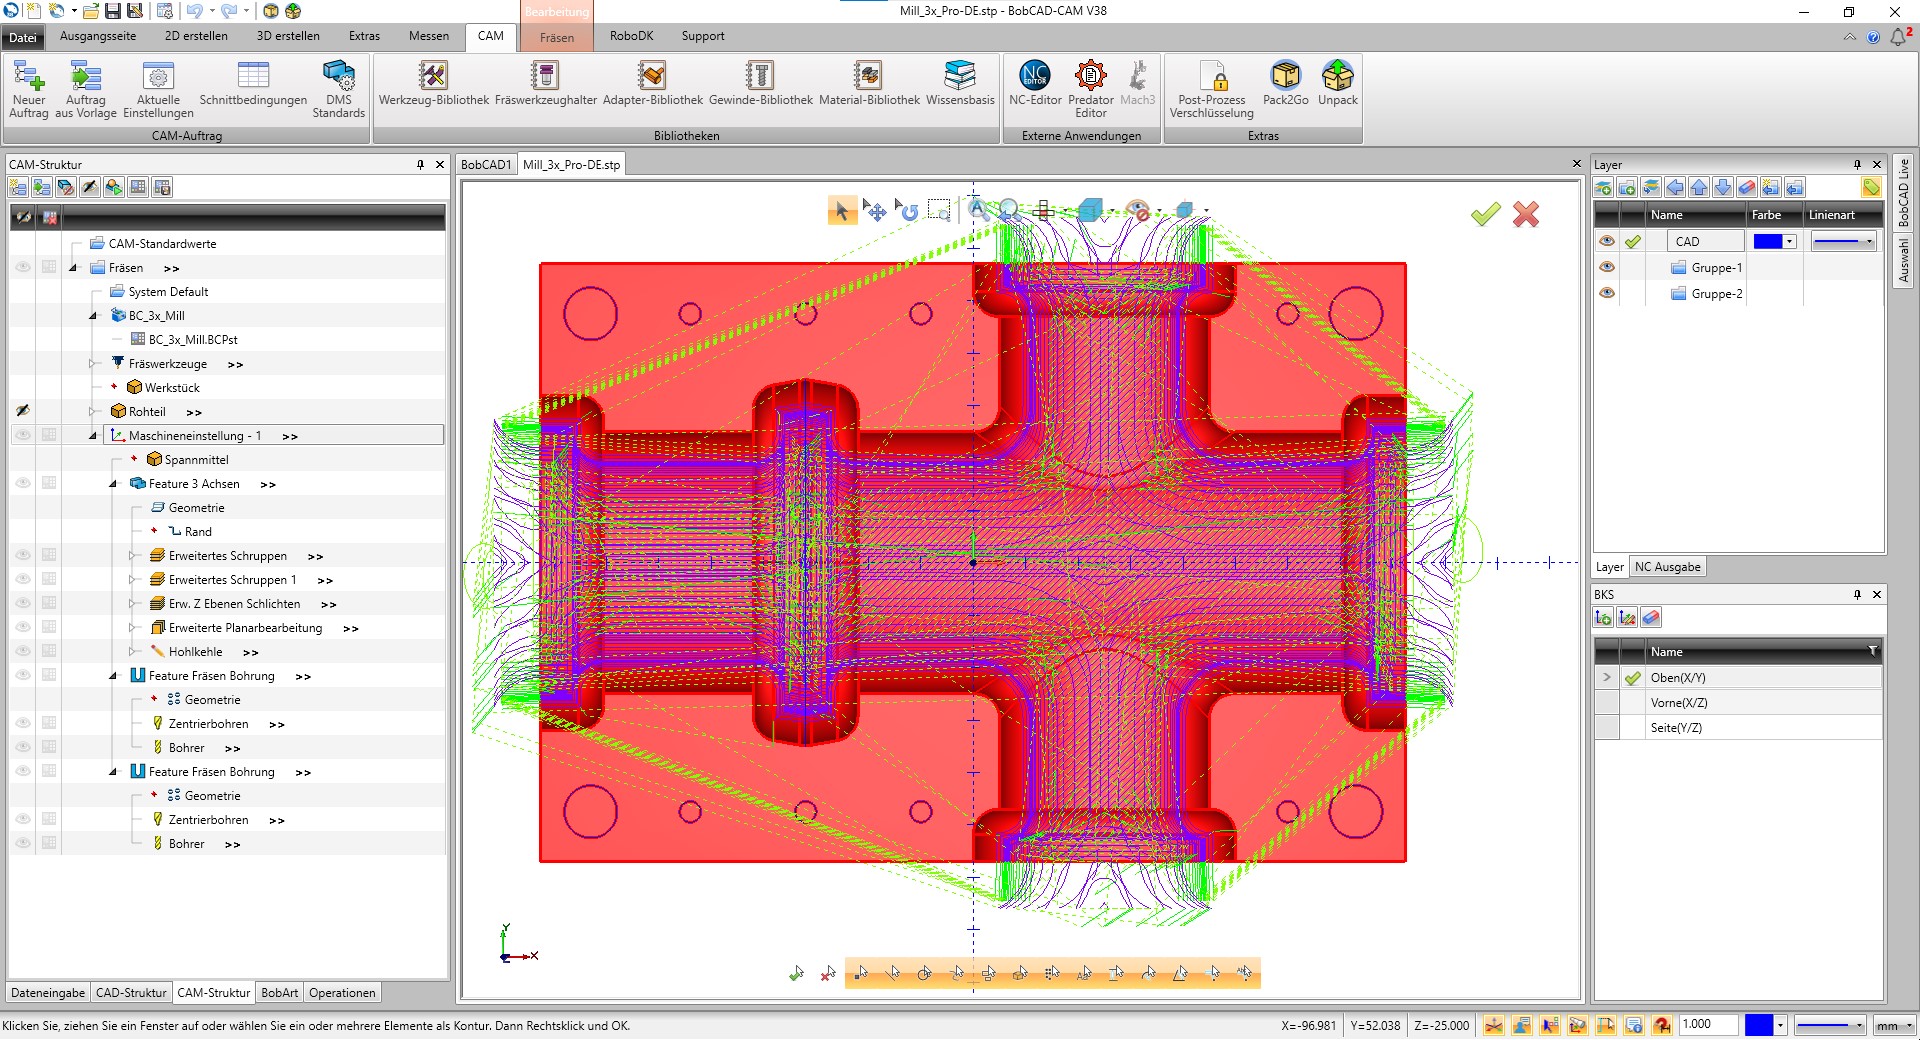Activate the rotate view tool in the viewport
The height and width of the screenshot is (1040, 1920).
908,211
